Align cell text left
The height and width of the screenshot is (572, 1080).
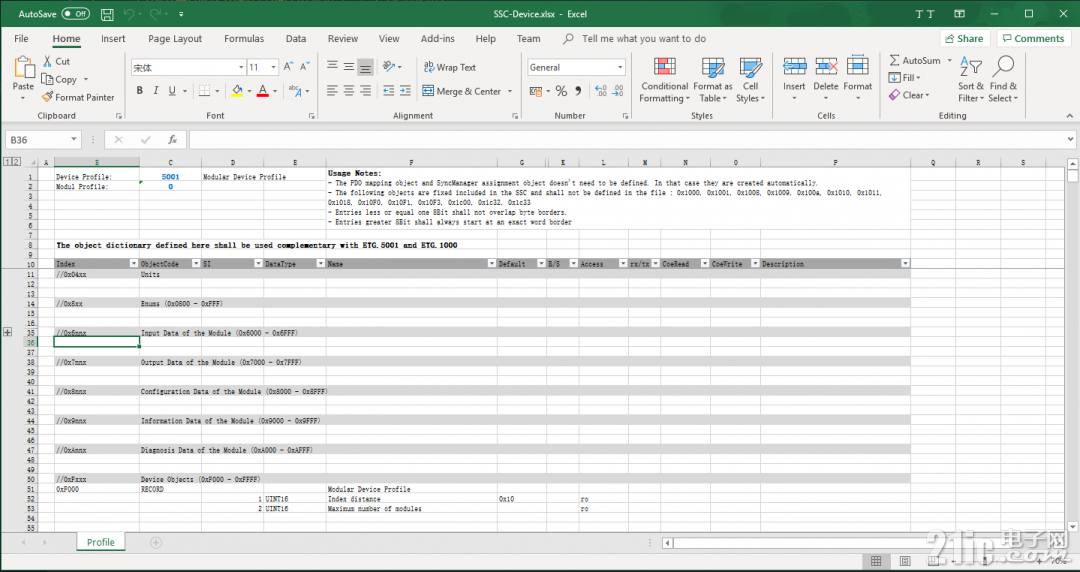[333, 90]
